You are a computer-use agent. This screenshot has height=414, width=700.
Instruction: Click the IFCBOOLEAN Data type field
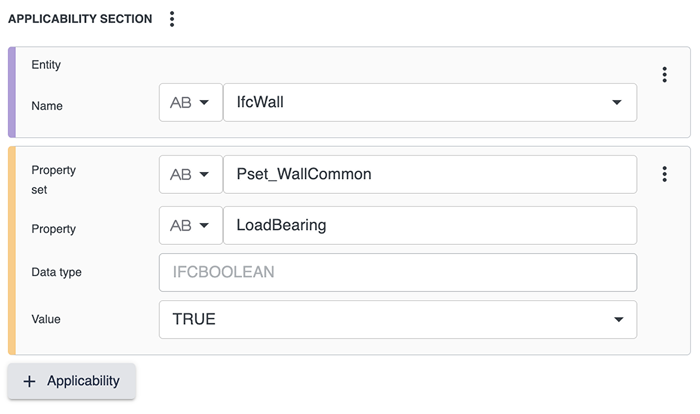click(x=397, y=272)
